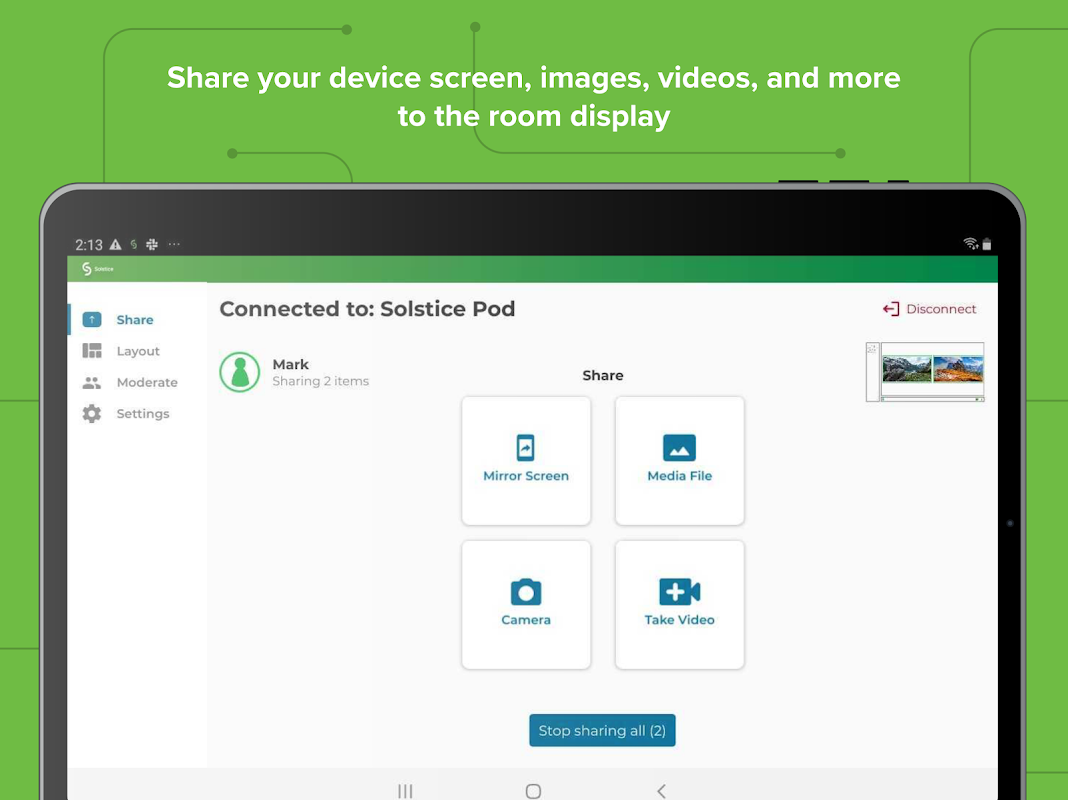Click the Settings gear icon
Screen dimensions: 1068x800
[x=92, y=413]
